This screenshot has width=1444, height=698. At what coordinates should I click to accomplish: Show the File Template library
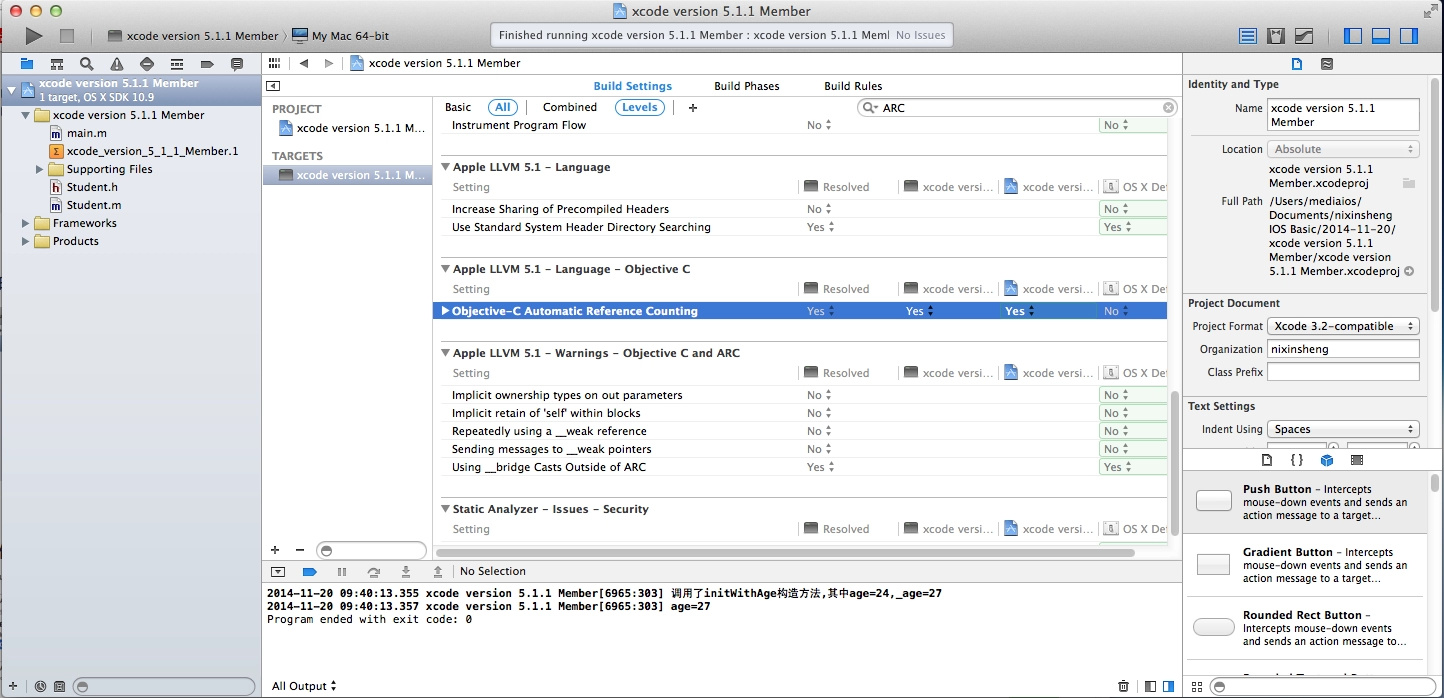(1267, 460)
